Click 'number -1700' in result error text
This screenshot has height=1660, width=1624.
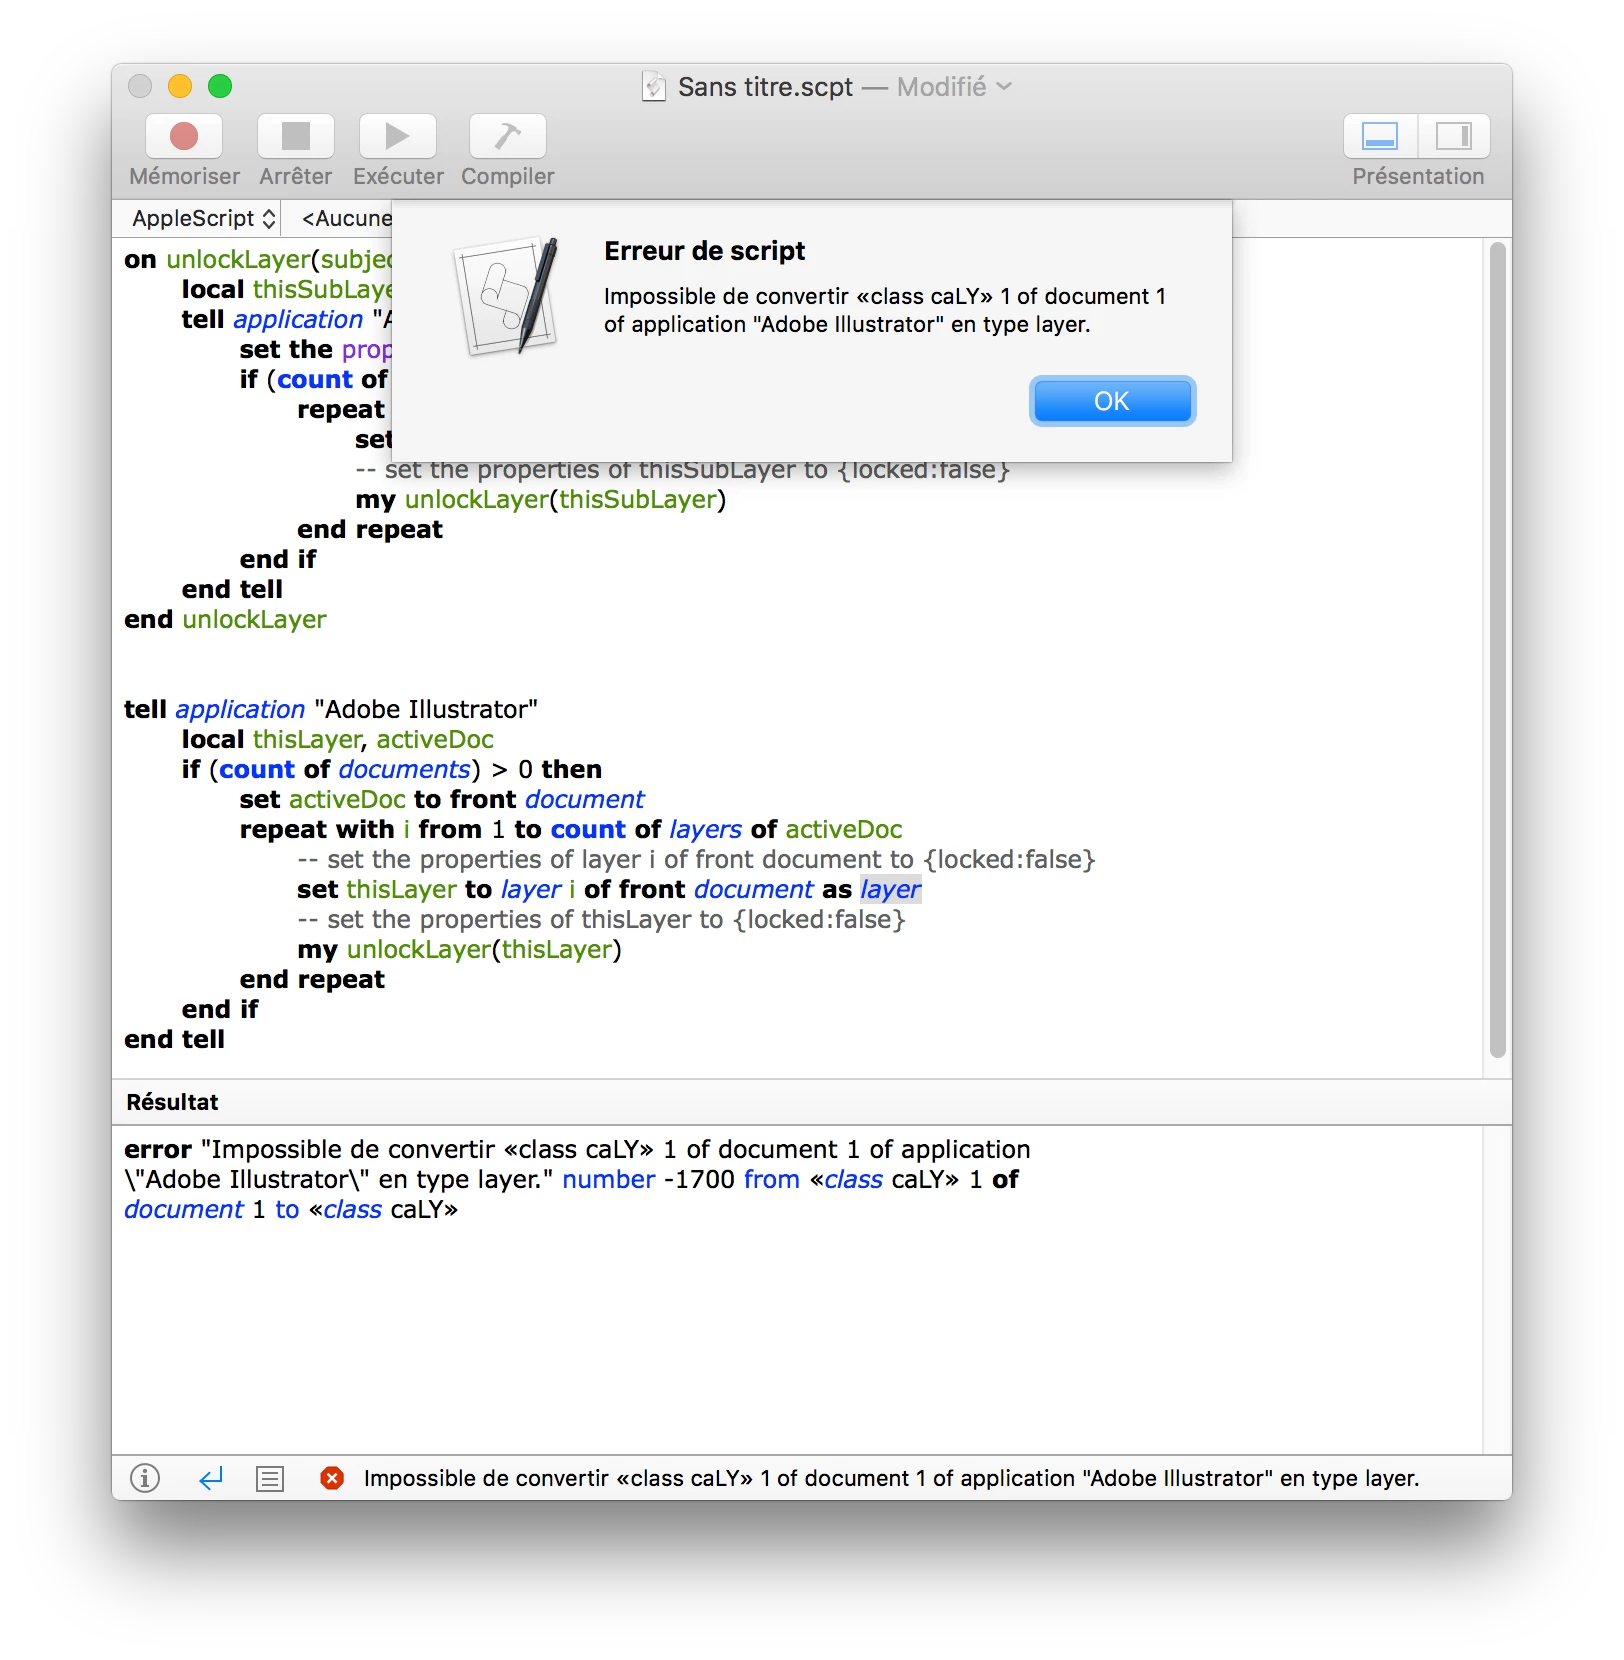tap(648, 1179)
